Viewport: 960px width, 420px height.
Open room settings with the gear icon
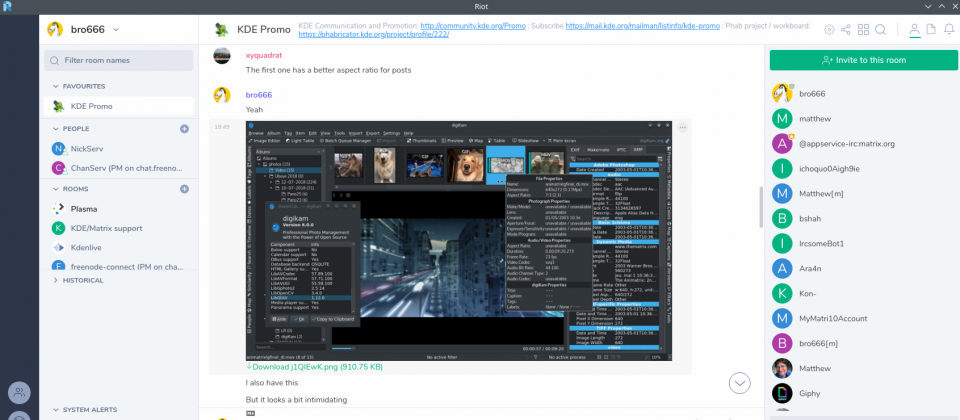coord(829,29)
